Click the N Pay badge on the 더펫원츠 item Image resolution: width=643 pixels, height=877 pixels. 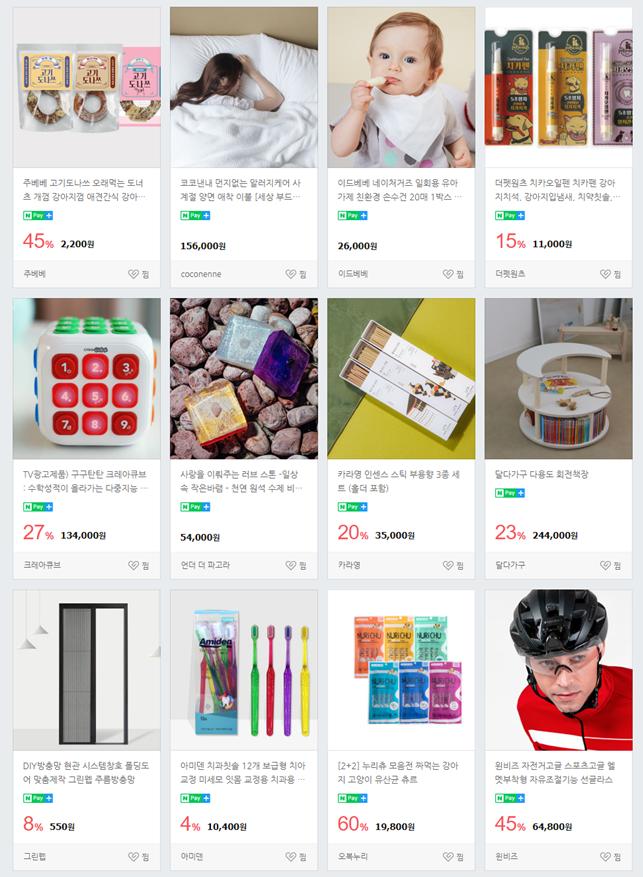point(510,215)
